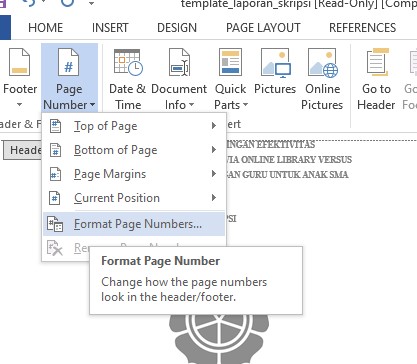This screenshot has width=417, height=364.
Task: Choose Format Page Numbers menu item
Action: (134, 224)
